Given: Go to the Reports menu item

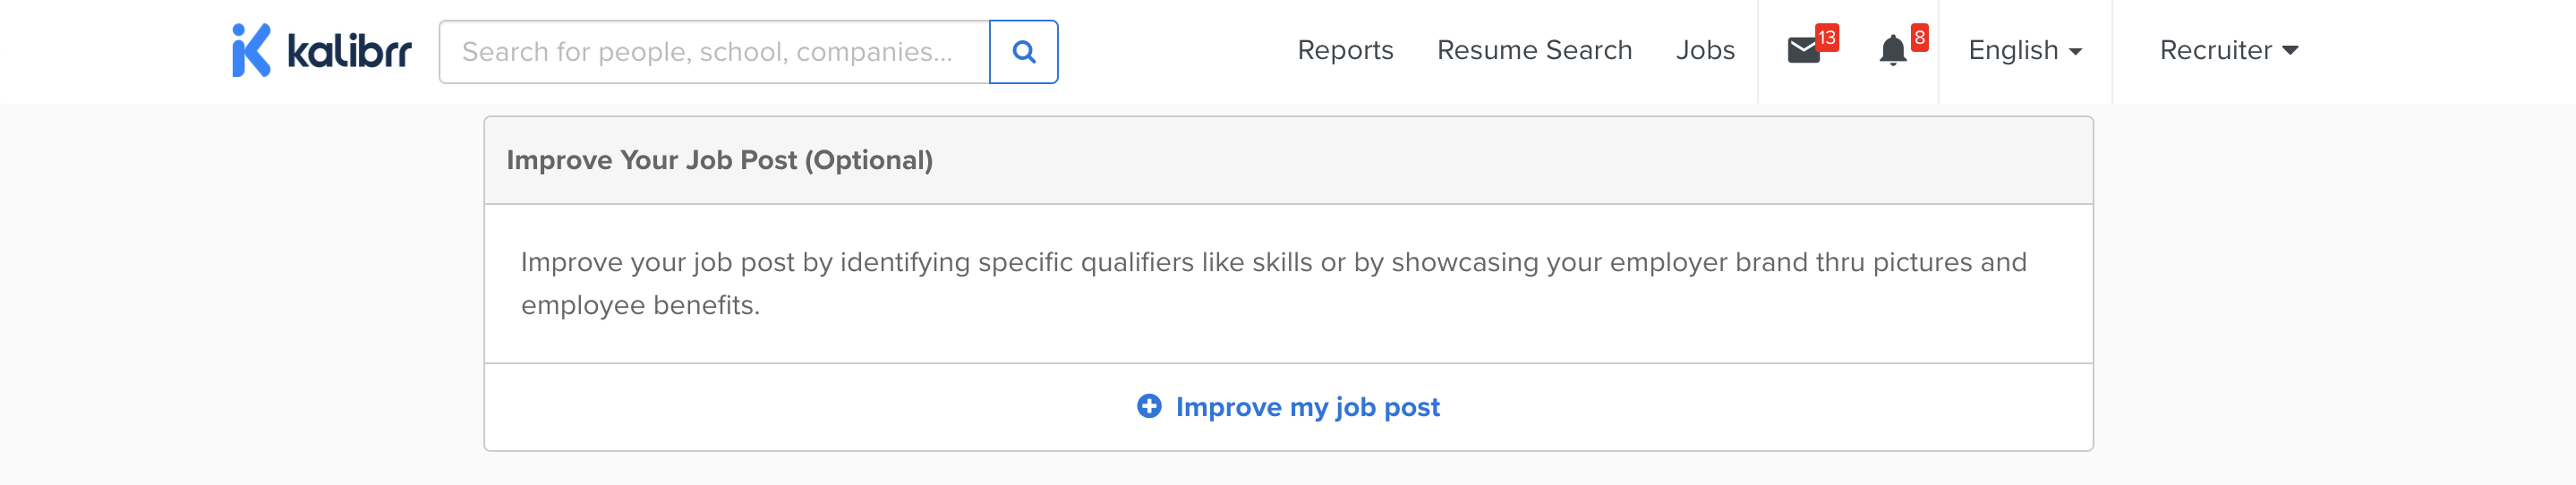Looking at the screenshot, I should point(1345,51).
